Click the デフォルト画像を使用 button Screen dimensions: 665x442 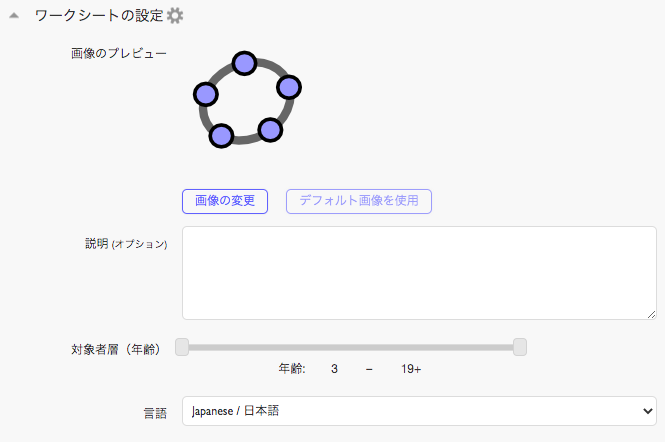[x=359, y=201]
